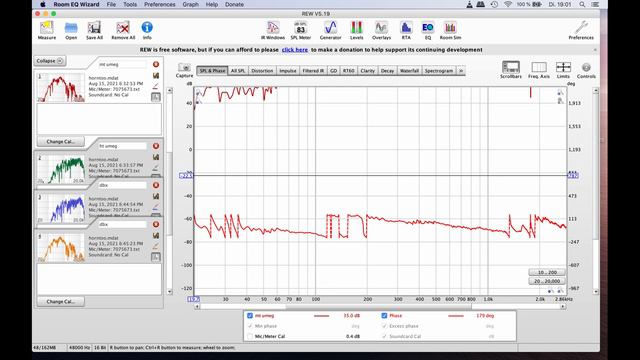Click the graph Capture camera icon
The height and width of the screenshot is (360, 640).
[184, 67]
